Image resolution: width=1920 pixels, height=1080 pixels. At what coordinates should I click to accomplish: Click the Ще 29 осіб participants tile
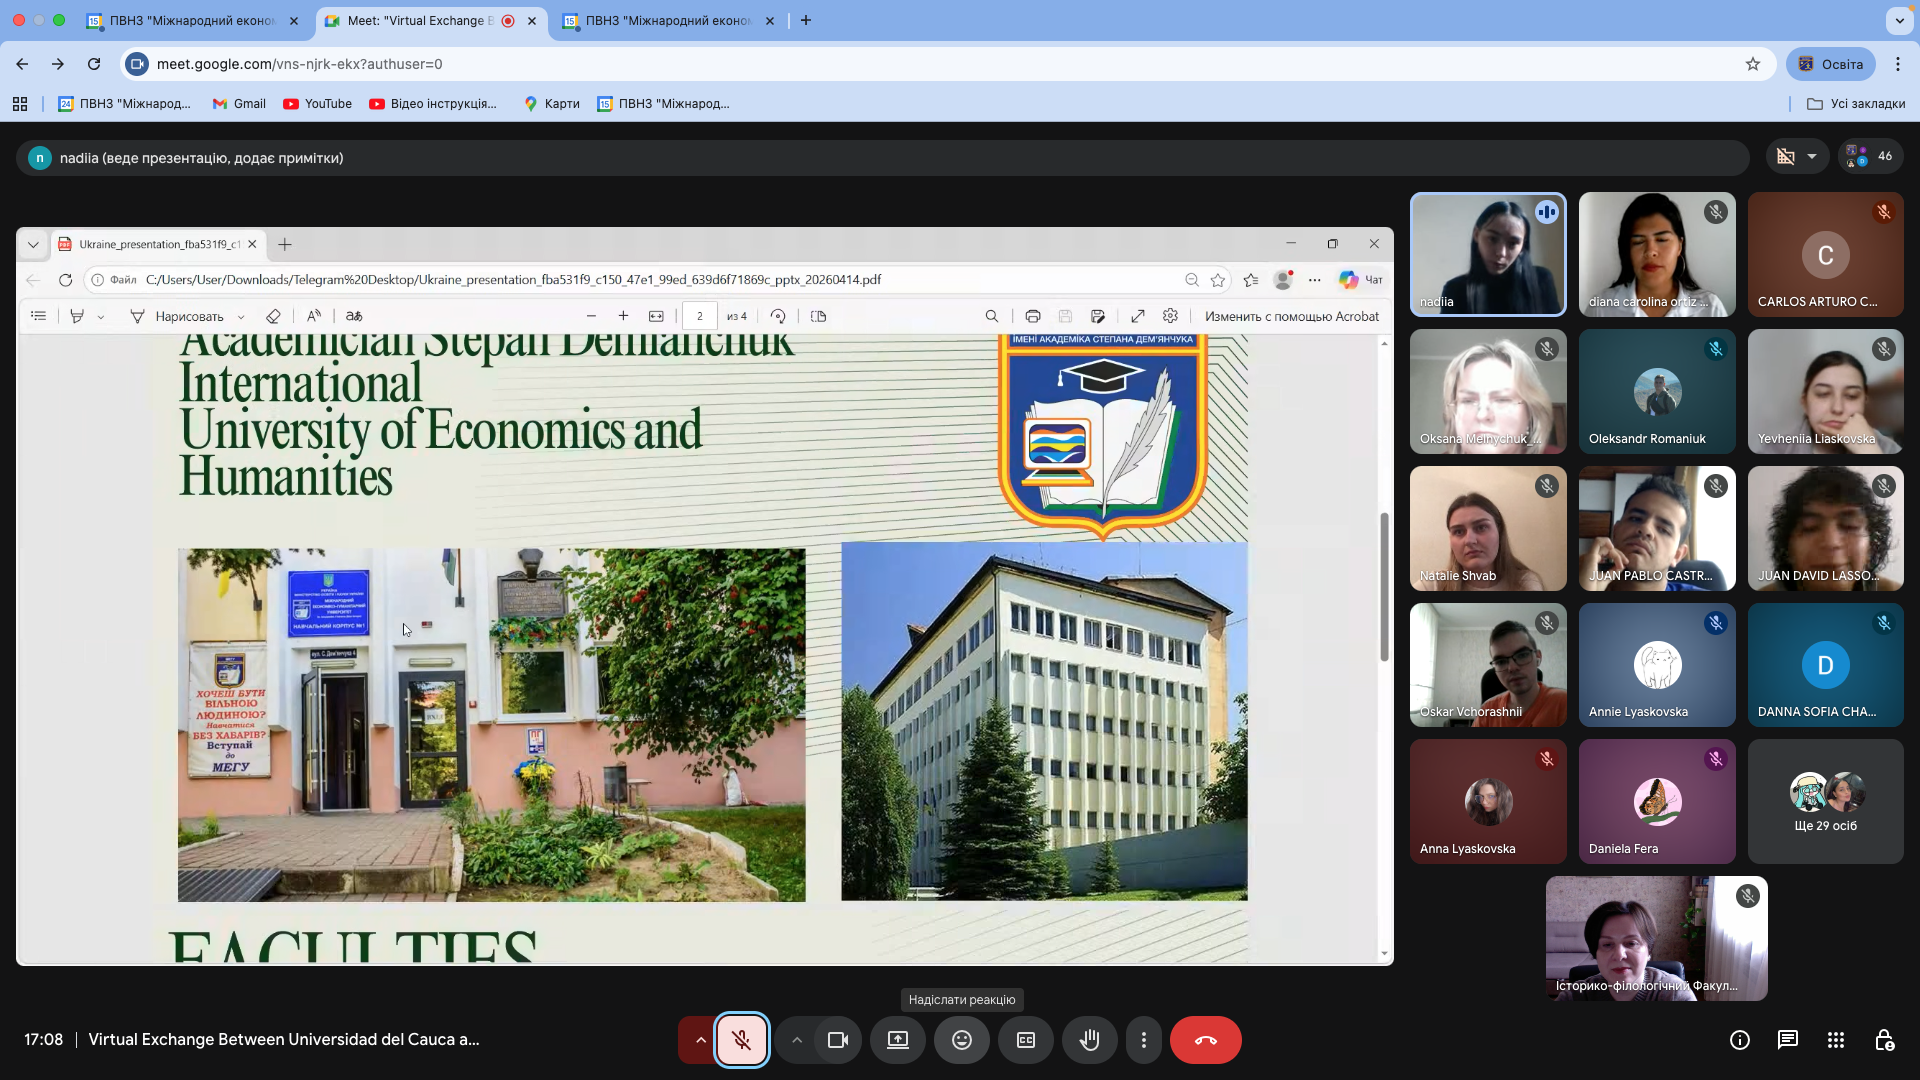pyautogui.click(x=1825, y=802)
